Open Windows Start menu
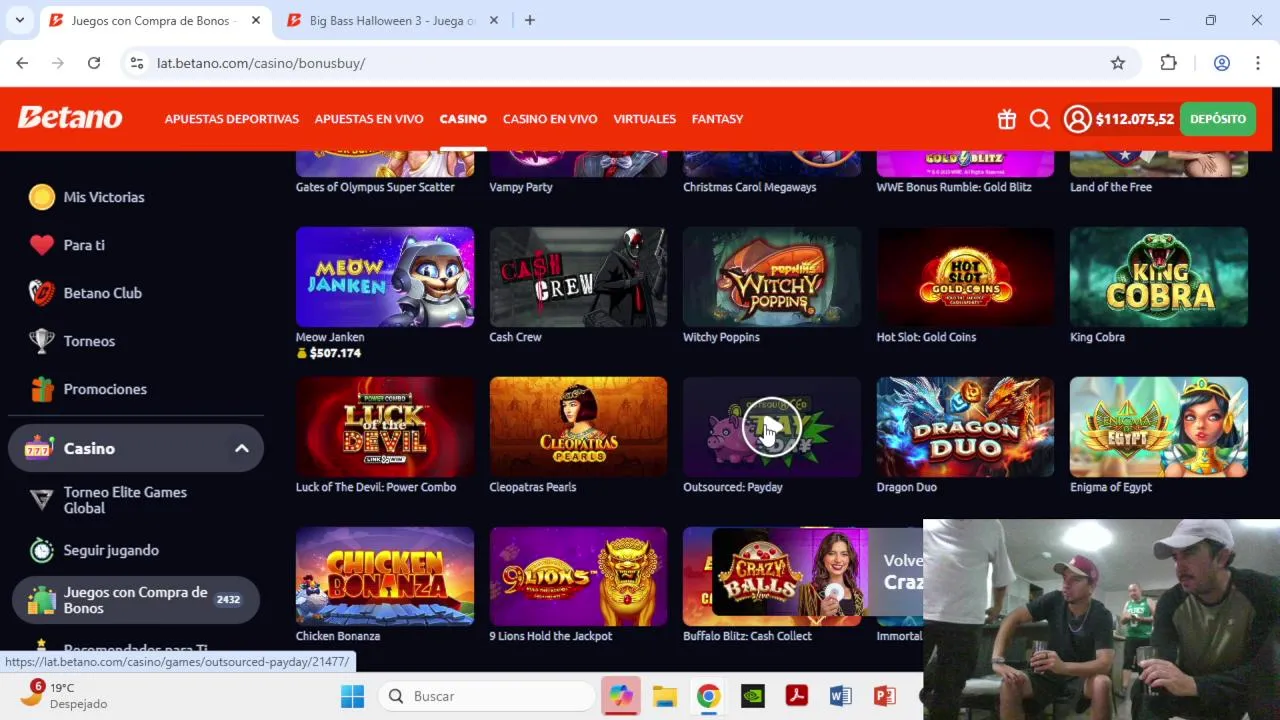 352,696
